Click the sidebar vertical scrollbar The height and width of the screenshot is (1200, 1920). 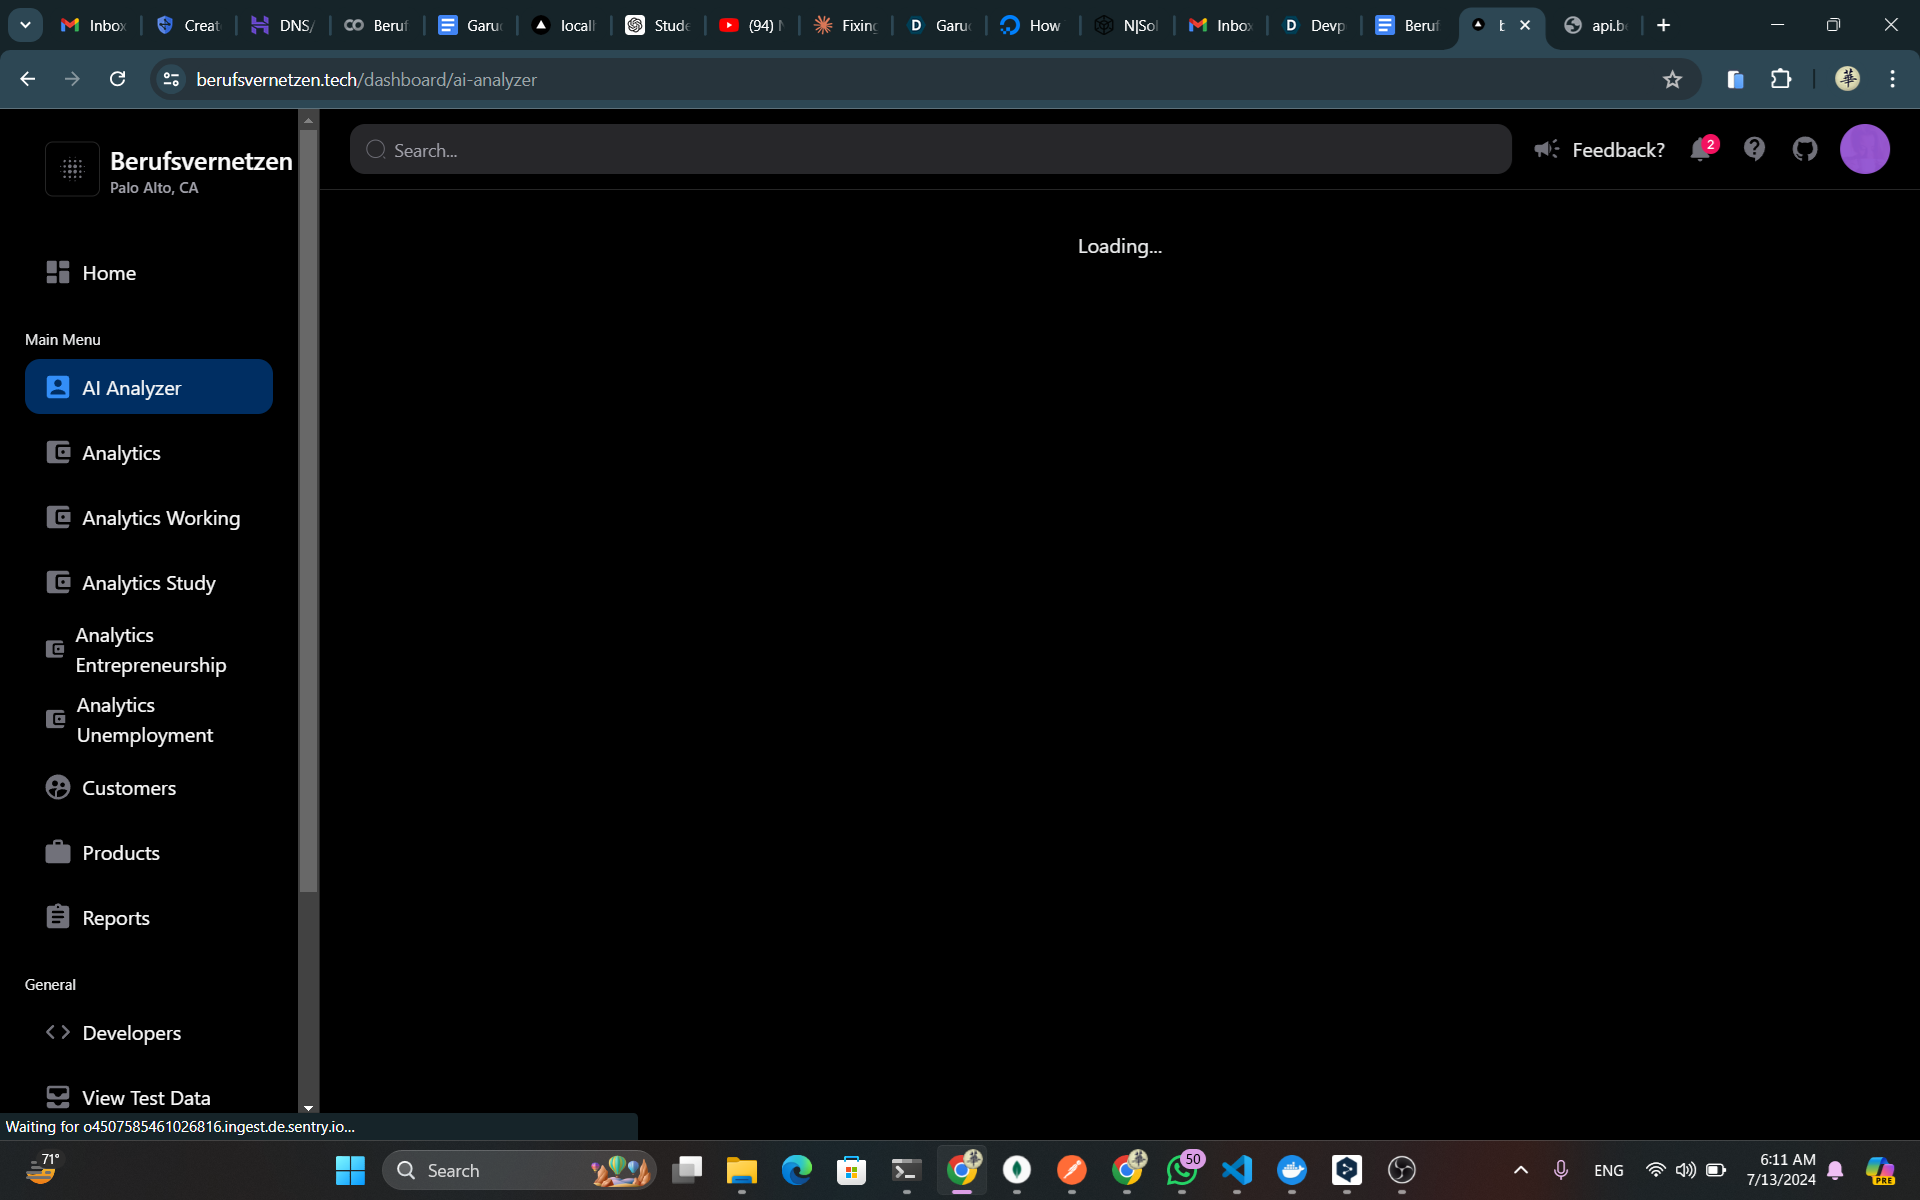coord(308,500)
